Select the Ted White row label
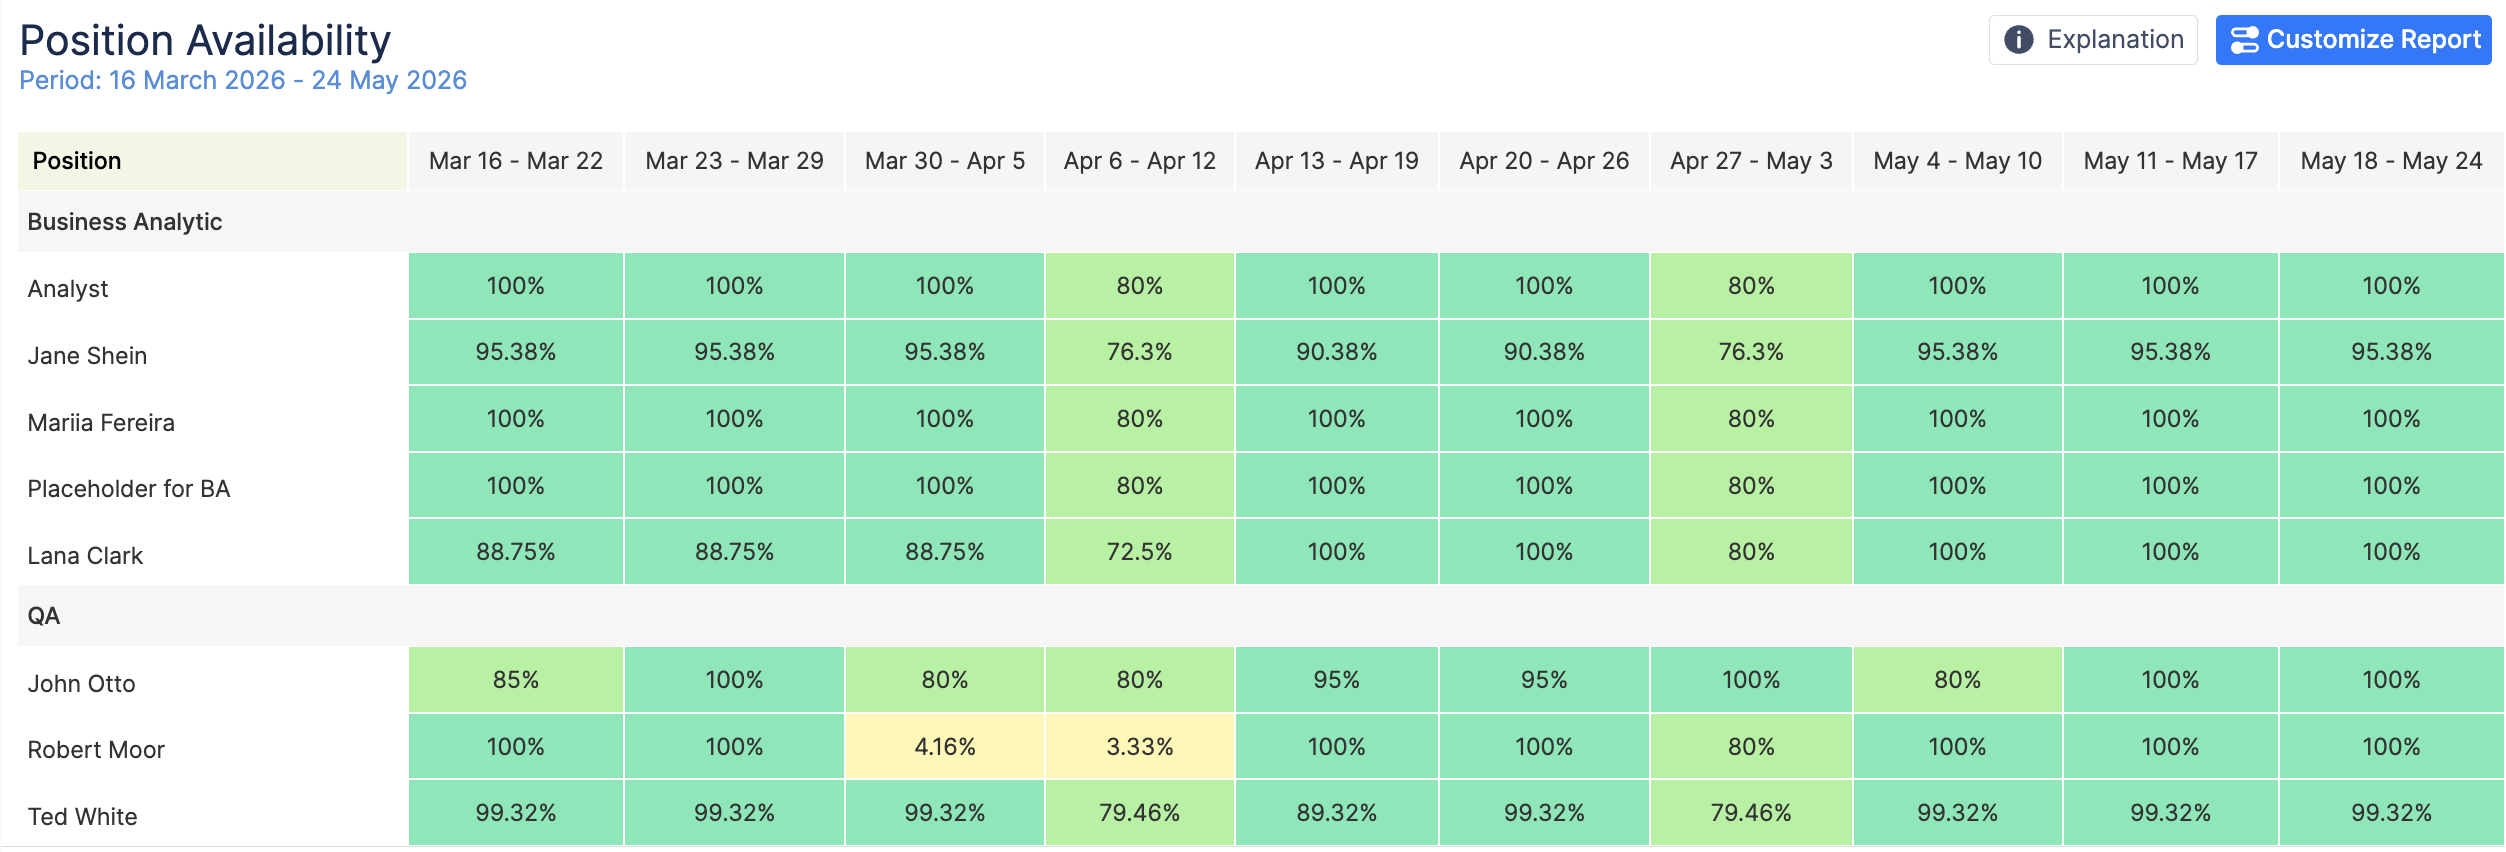 click(x=82, y=817)
